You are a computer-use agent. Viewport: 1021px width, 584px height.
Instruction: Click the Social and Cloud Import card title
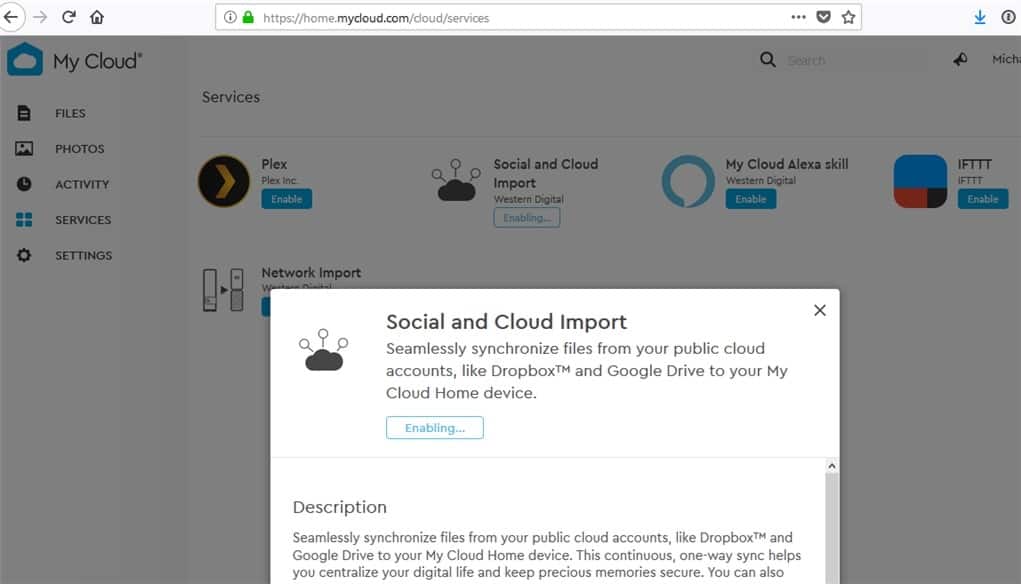546,174
